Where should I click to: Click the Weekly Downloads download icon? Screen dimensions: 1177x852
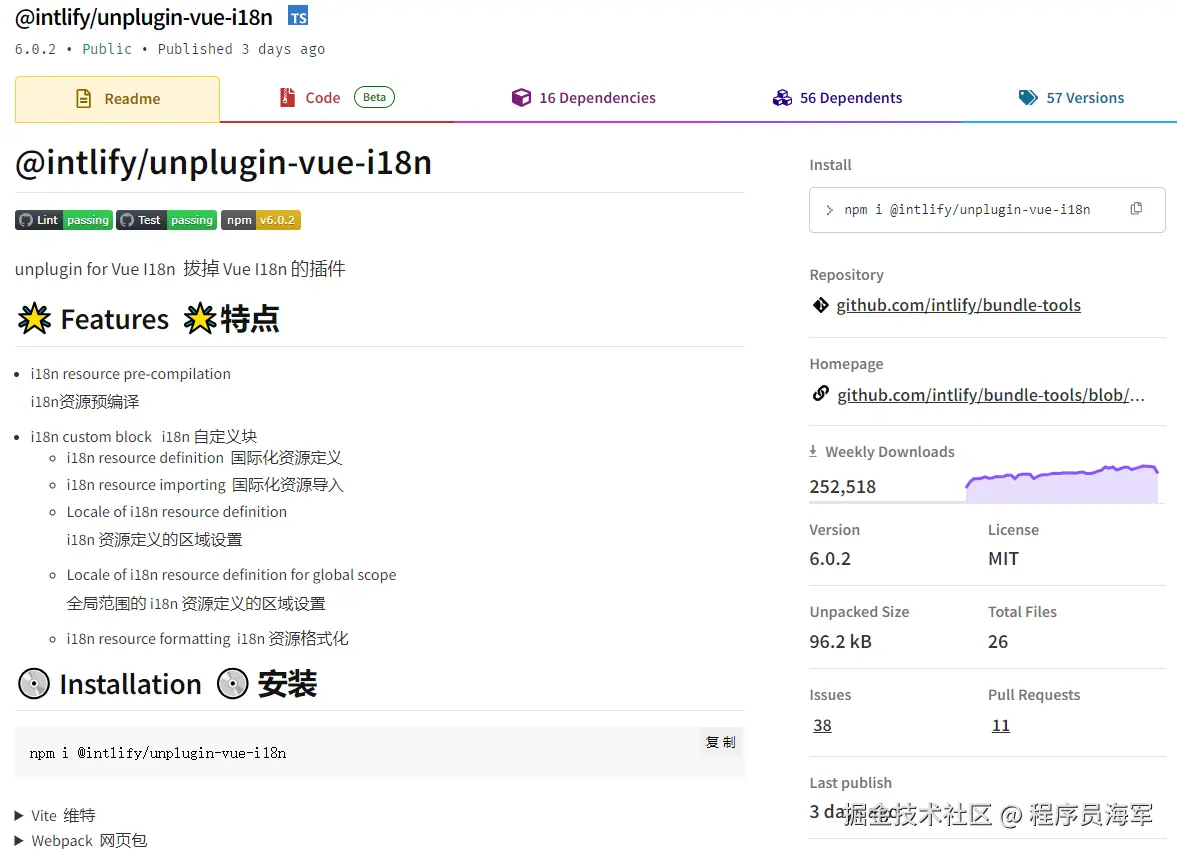point(813,451)
